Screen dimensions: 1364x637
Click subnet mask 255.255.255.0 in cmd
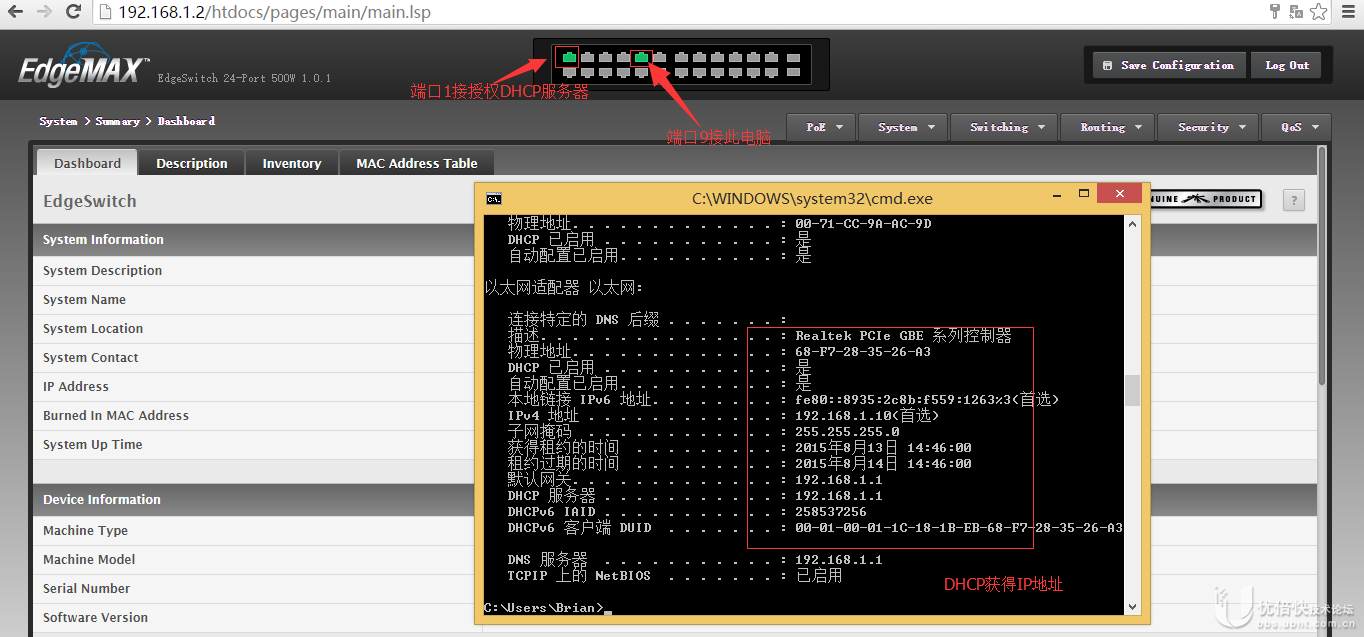(847, 431)
